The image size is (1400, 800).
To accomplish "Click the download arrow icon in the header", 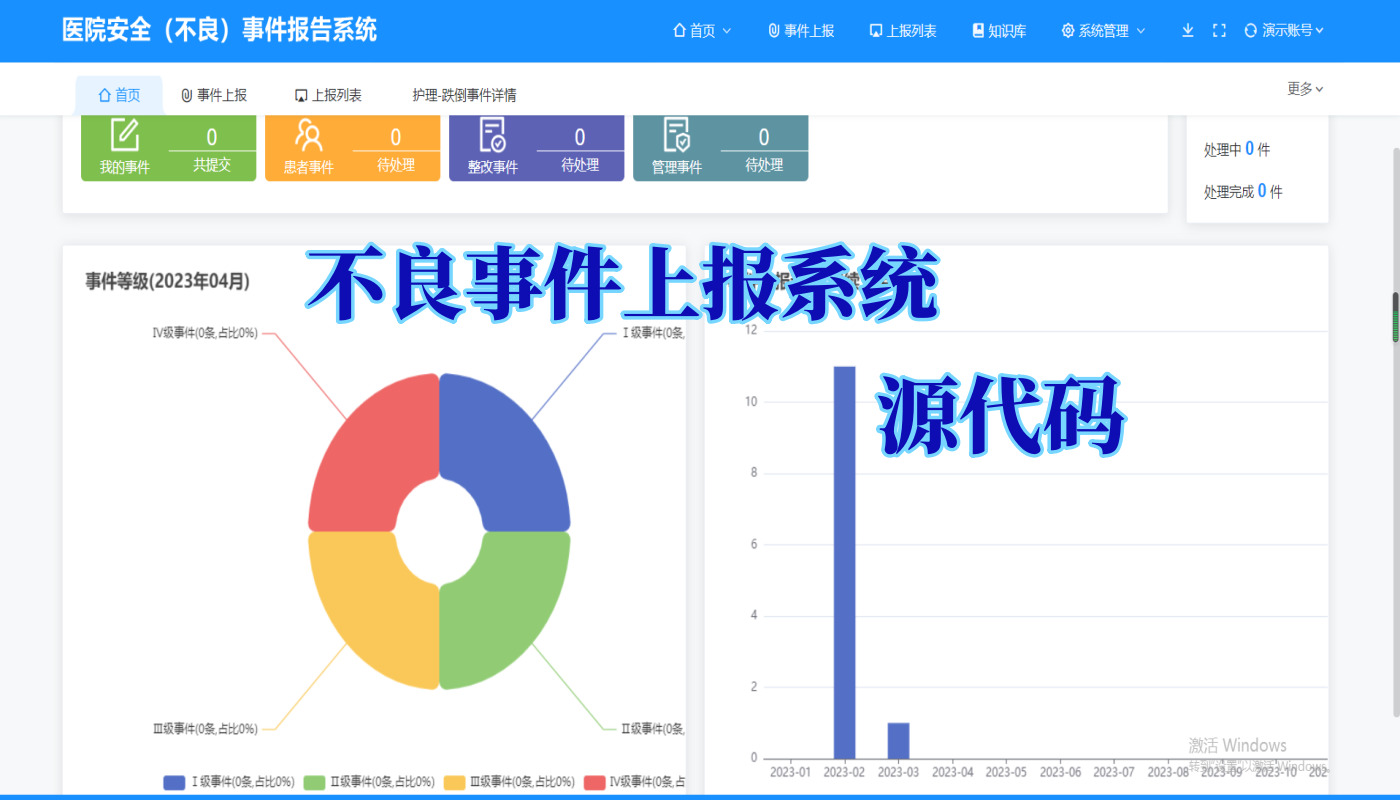I will 1188,30.
